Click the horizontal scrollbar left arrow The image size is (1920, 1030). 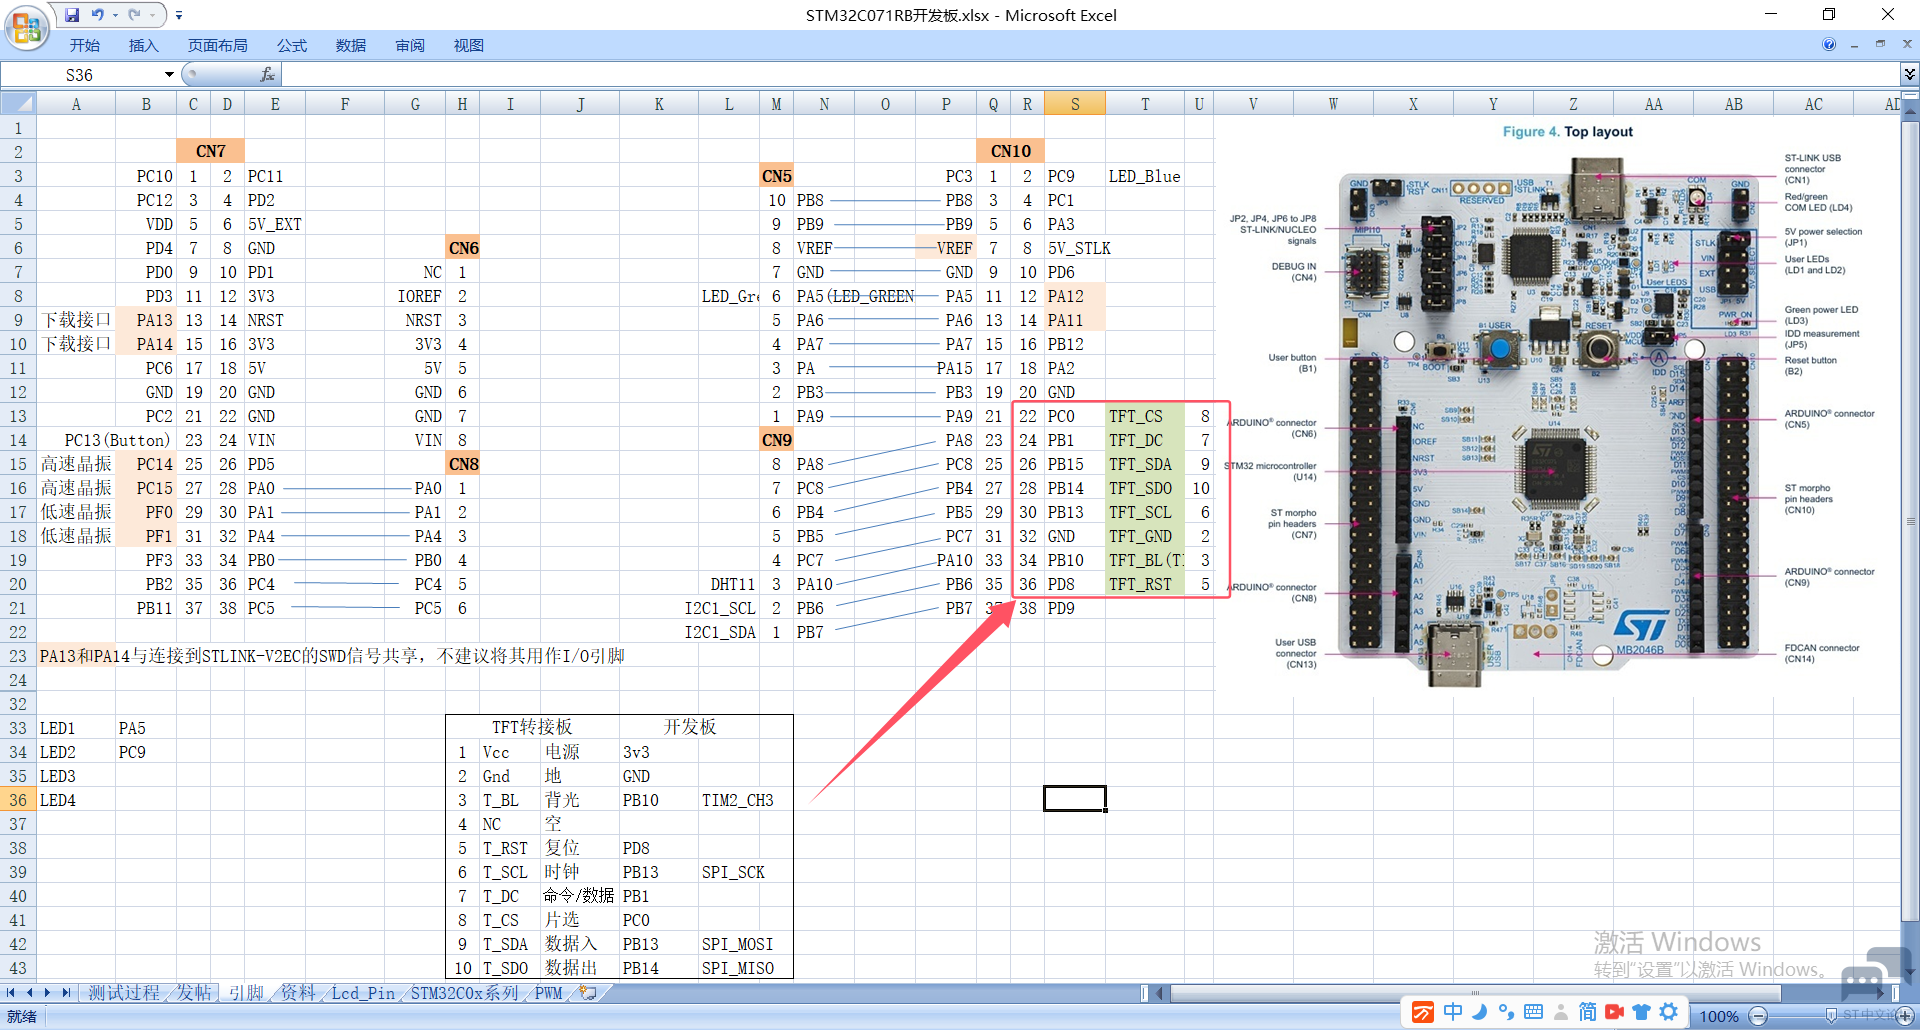[1160, 993]
